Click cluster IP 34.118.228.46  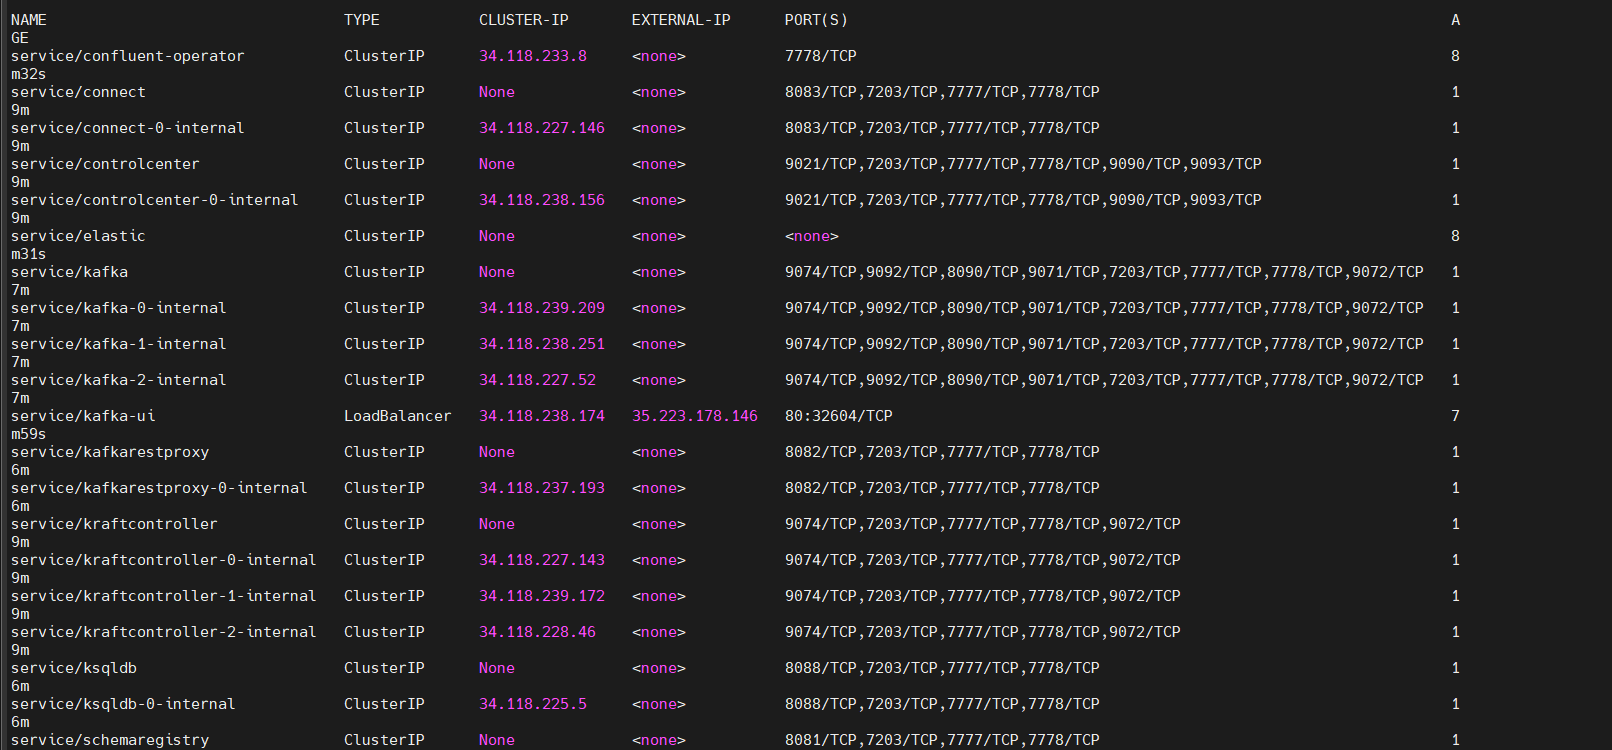click(x=537, y=632)
